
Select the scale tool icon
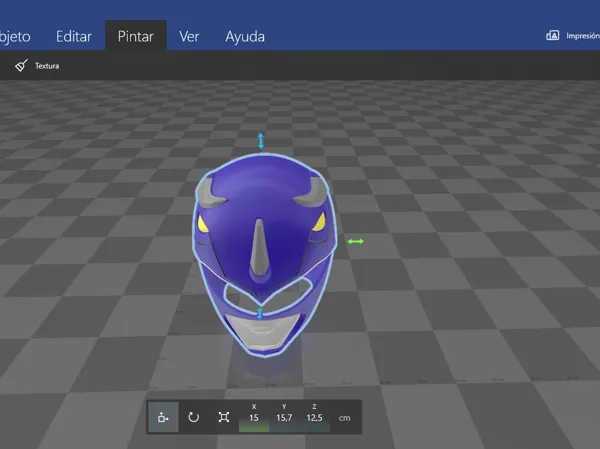point(223,417)
